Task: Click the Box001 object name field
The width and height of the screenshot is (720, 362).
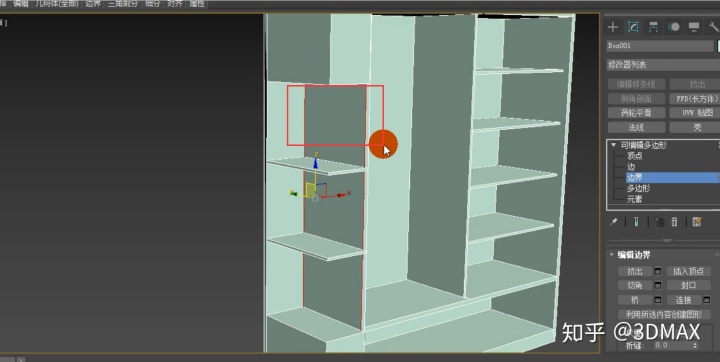Action: (660, 46)
